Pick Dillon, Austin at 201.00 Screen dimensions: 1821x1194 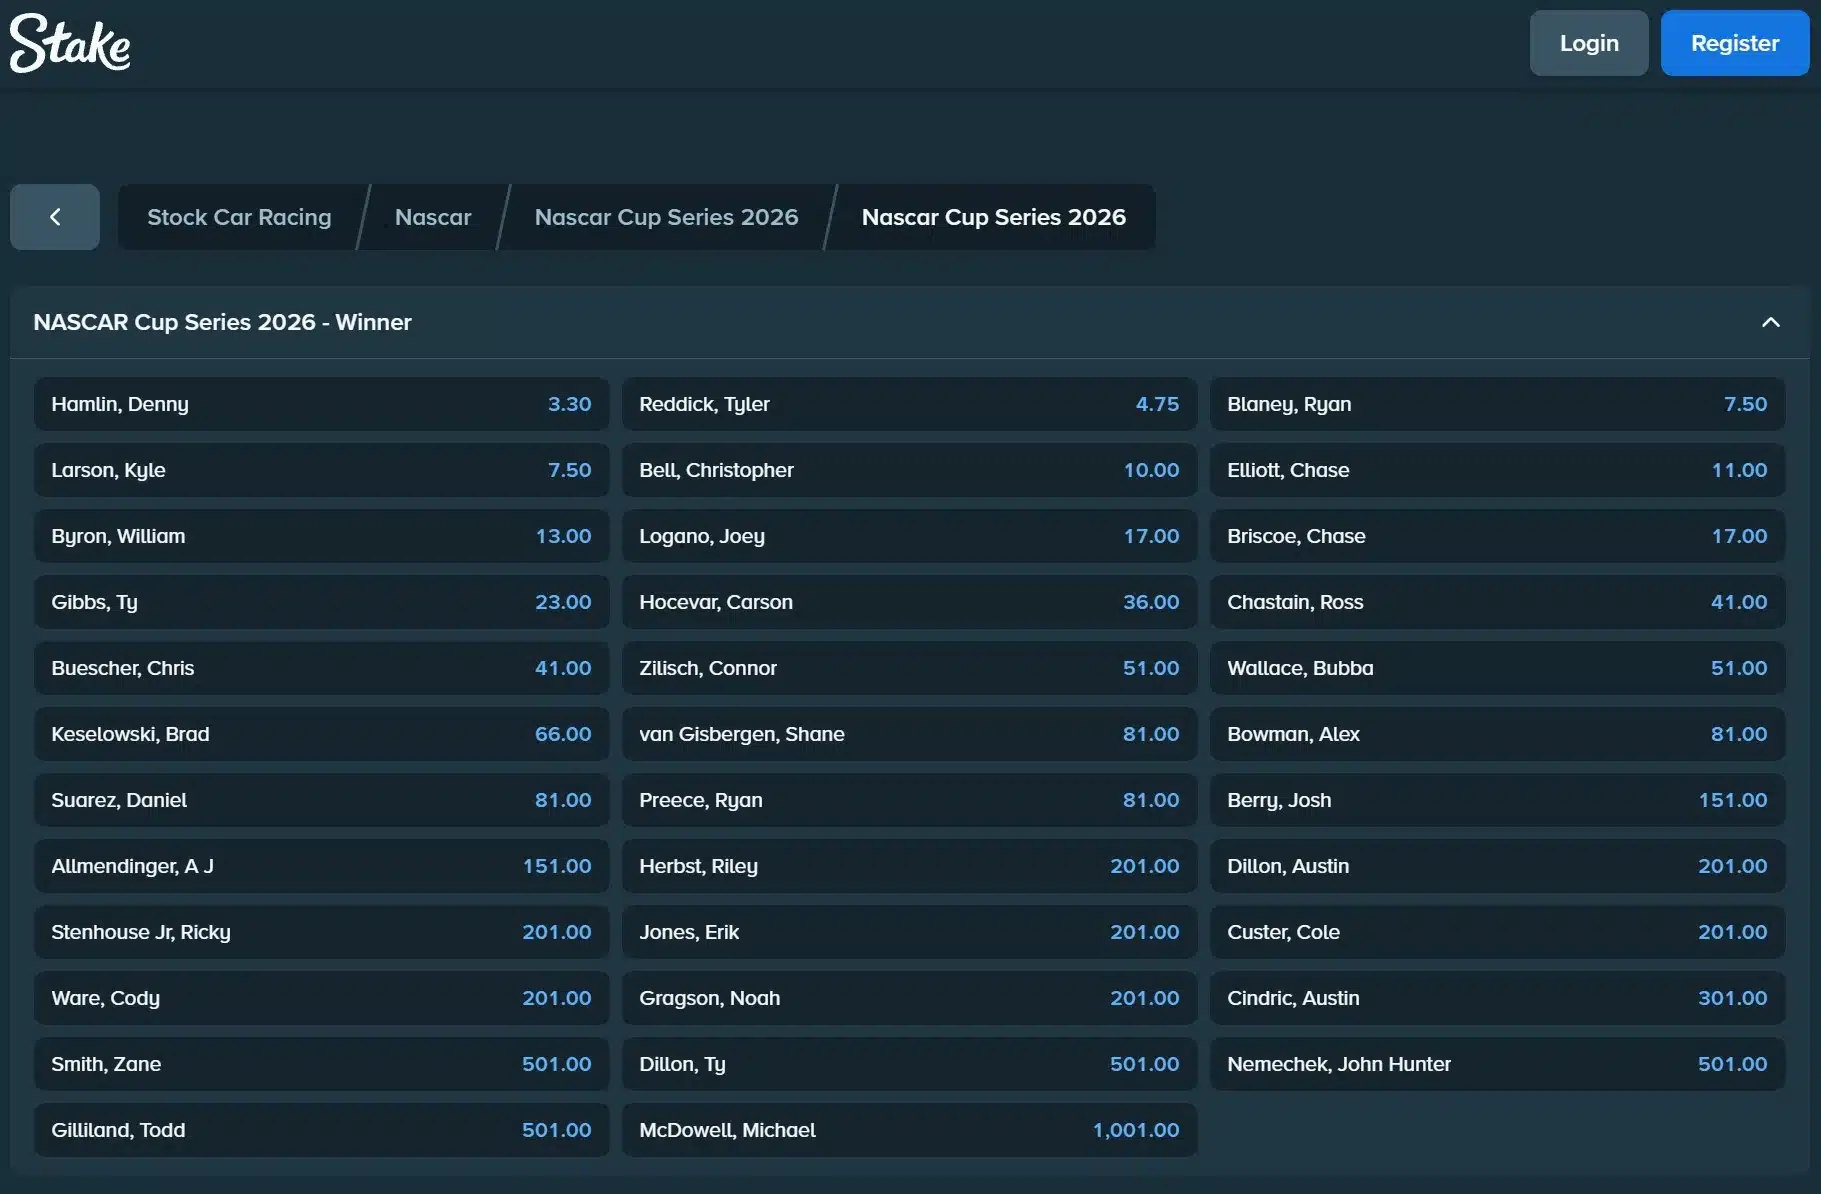tap(1497, 866)
